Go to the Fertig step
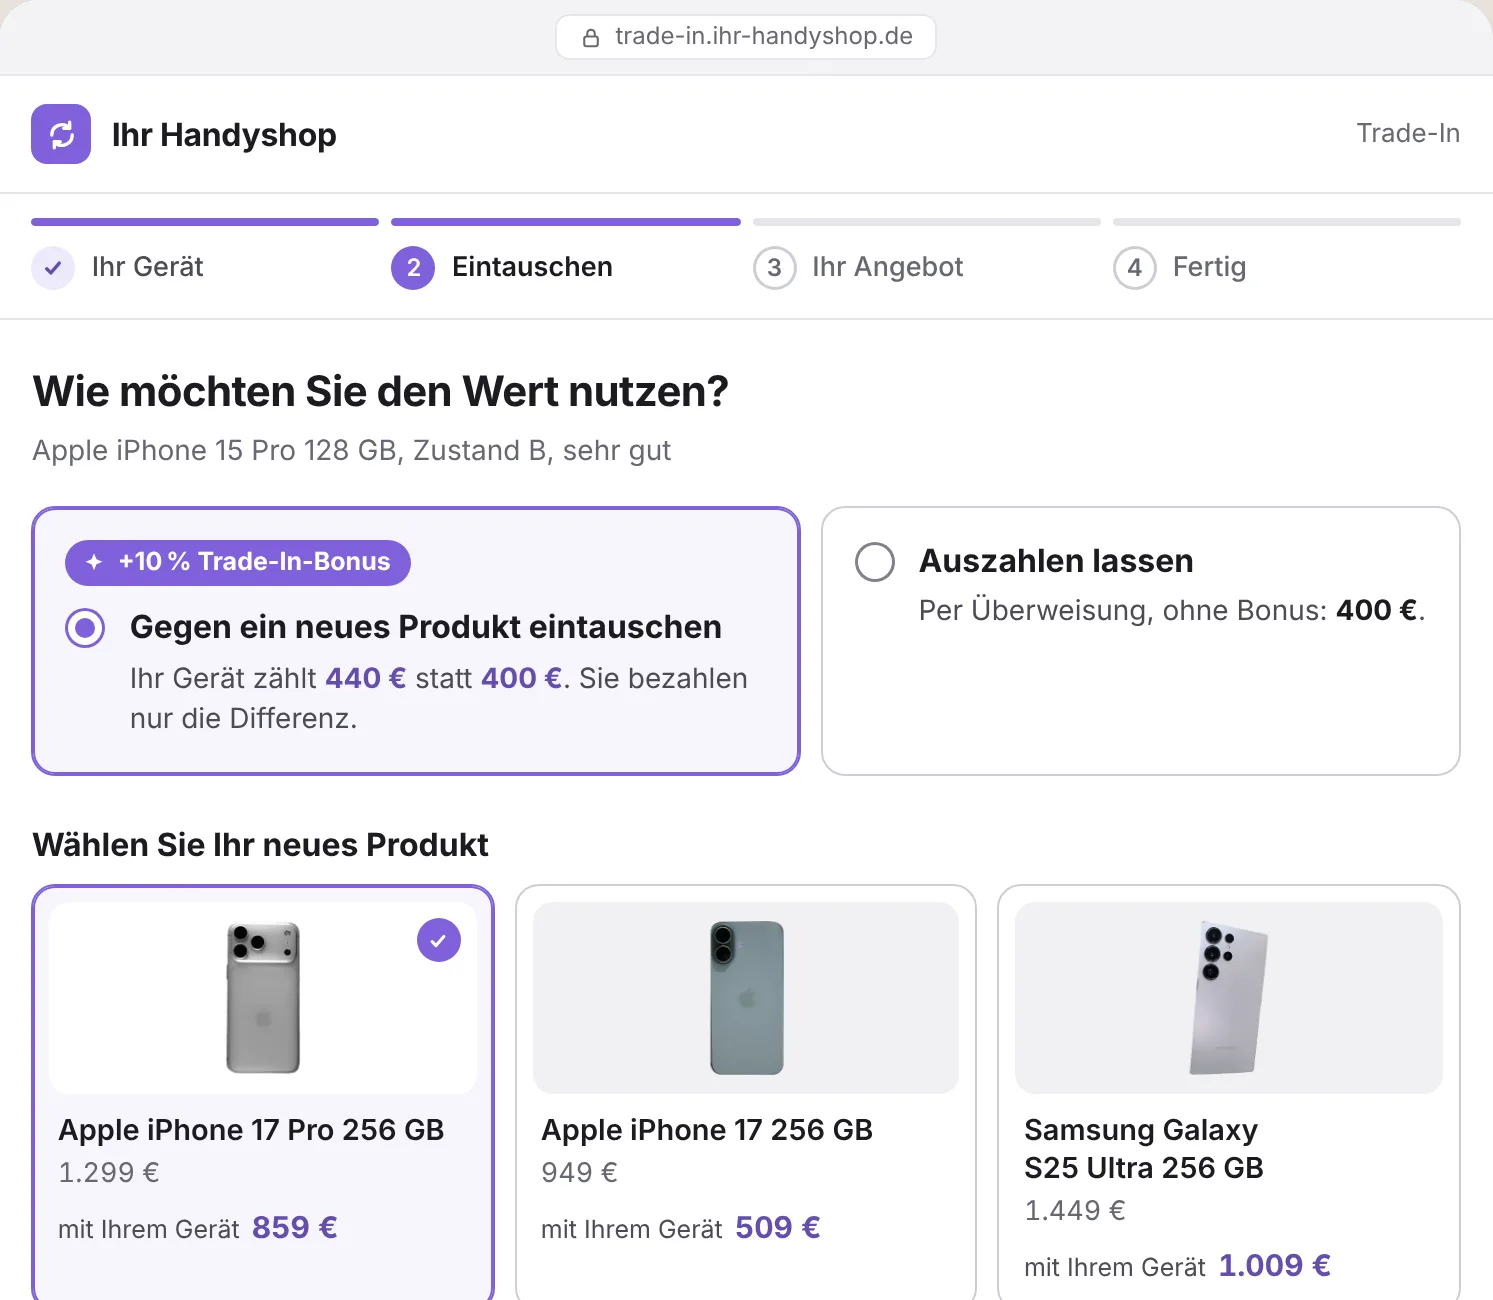 point(1180,267)
